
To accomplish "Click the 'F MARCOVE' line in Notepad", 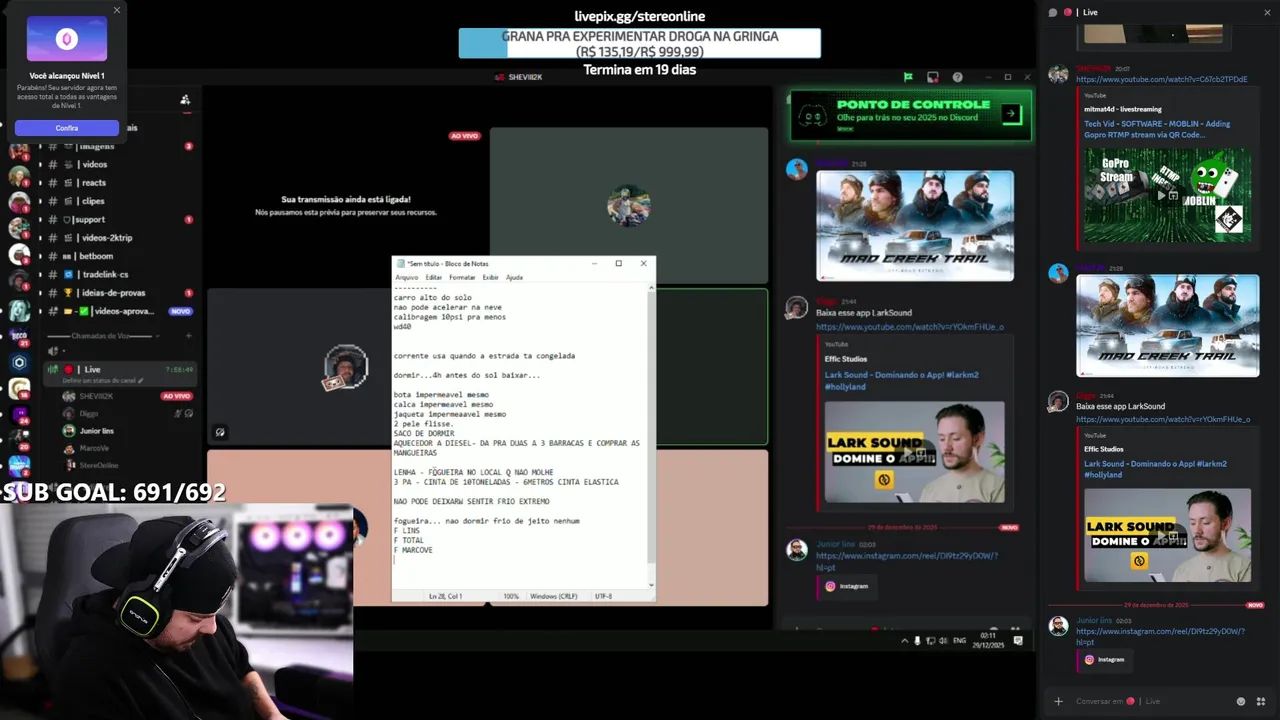I will (413, 550).
